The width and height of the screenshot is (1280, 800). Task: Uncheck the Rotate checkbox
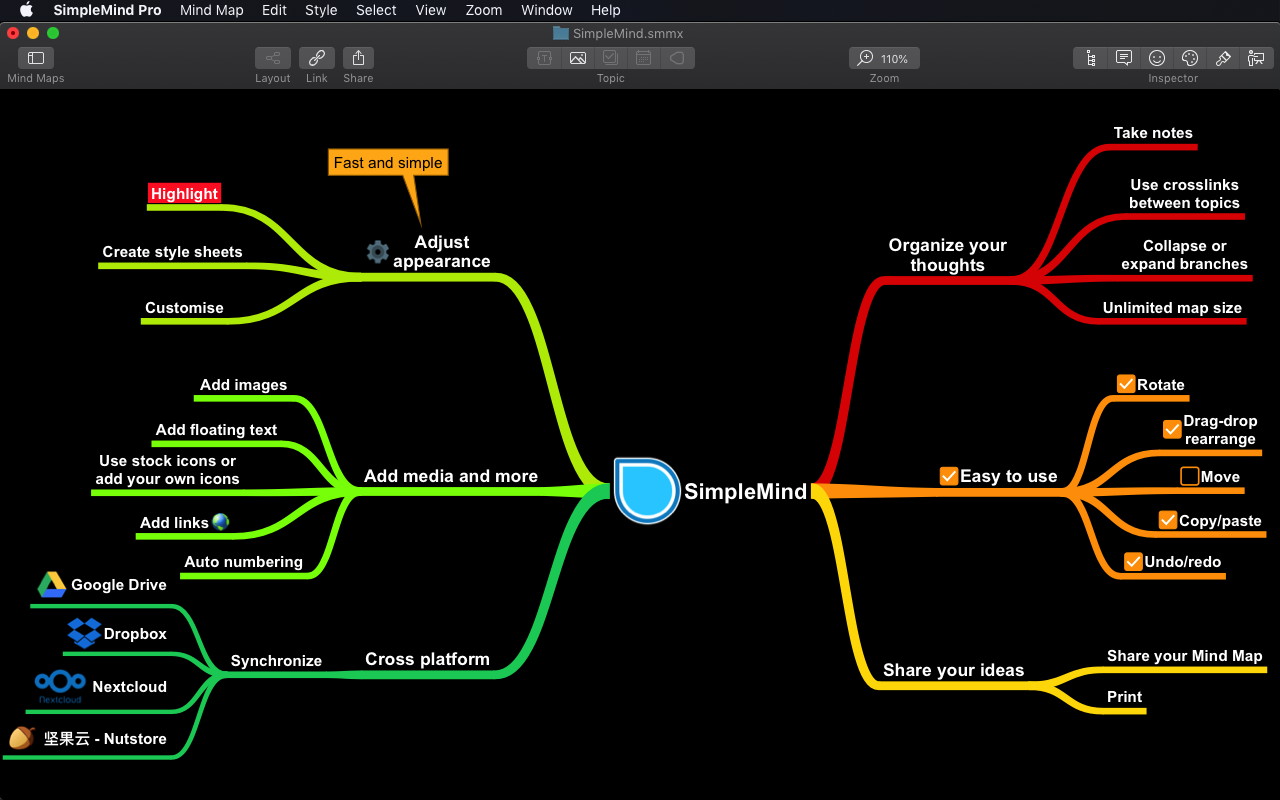[x=1125, y=383]
